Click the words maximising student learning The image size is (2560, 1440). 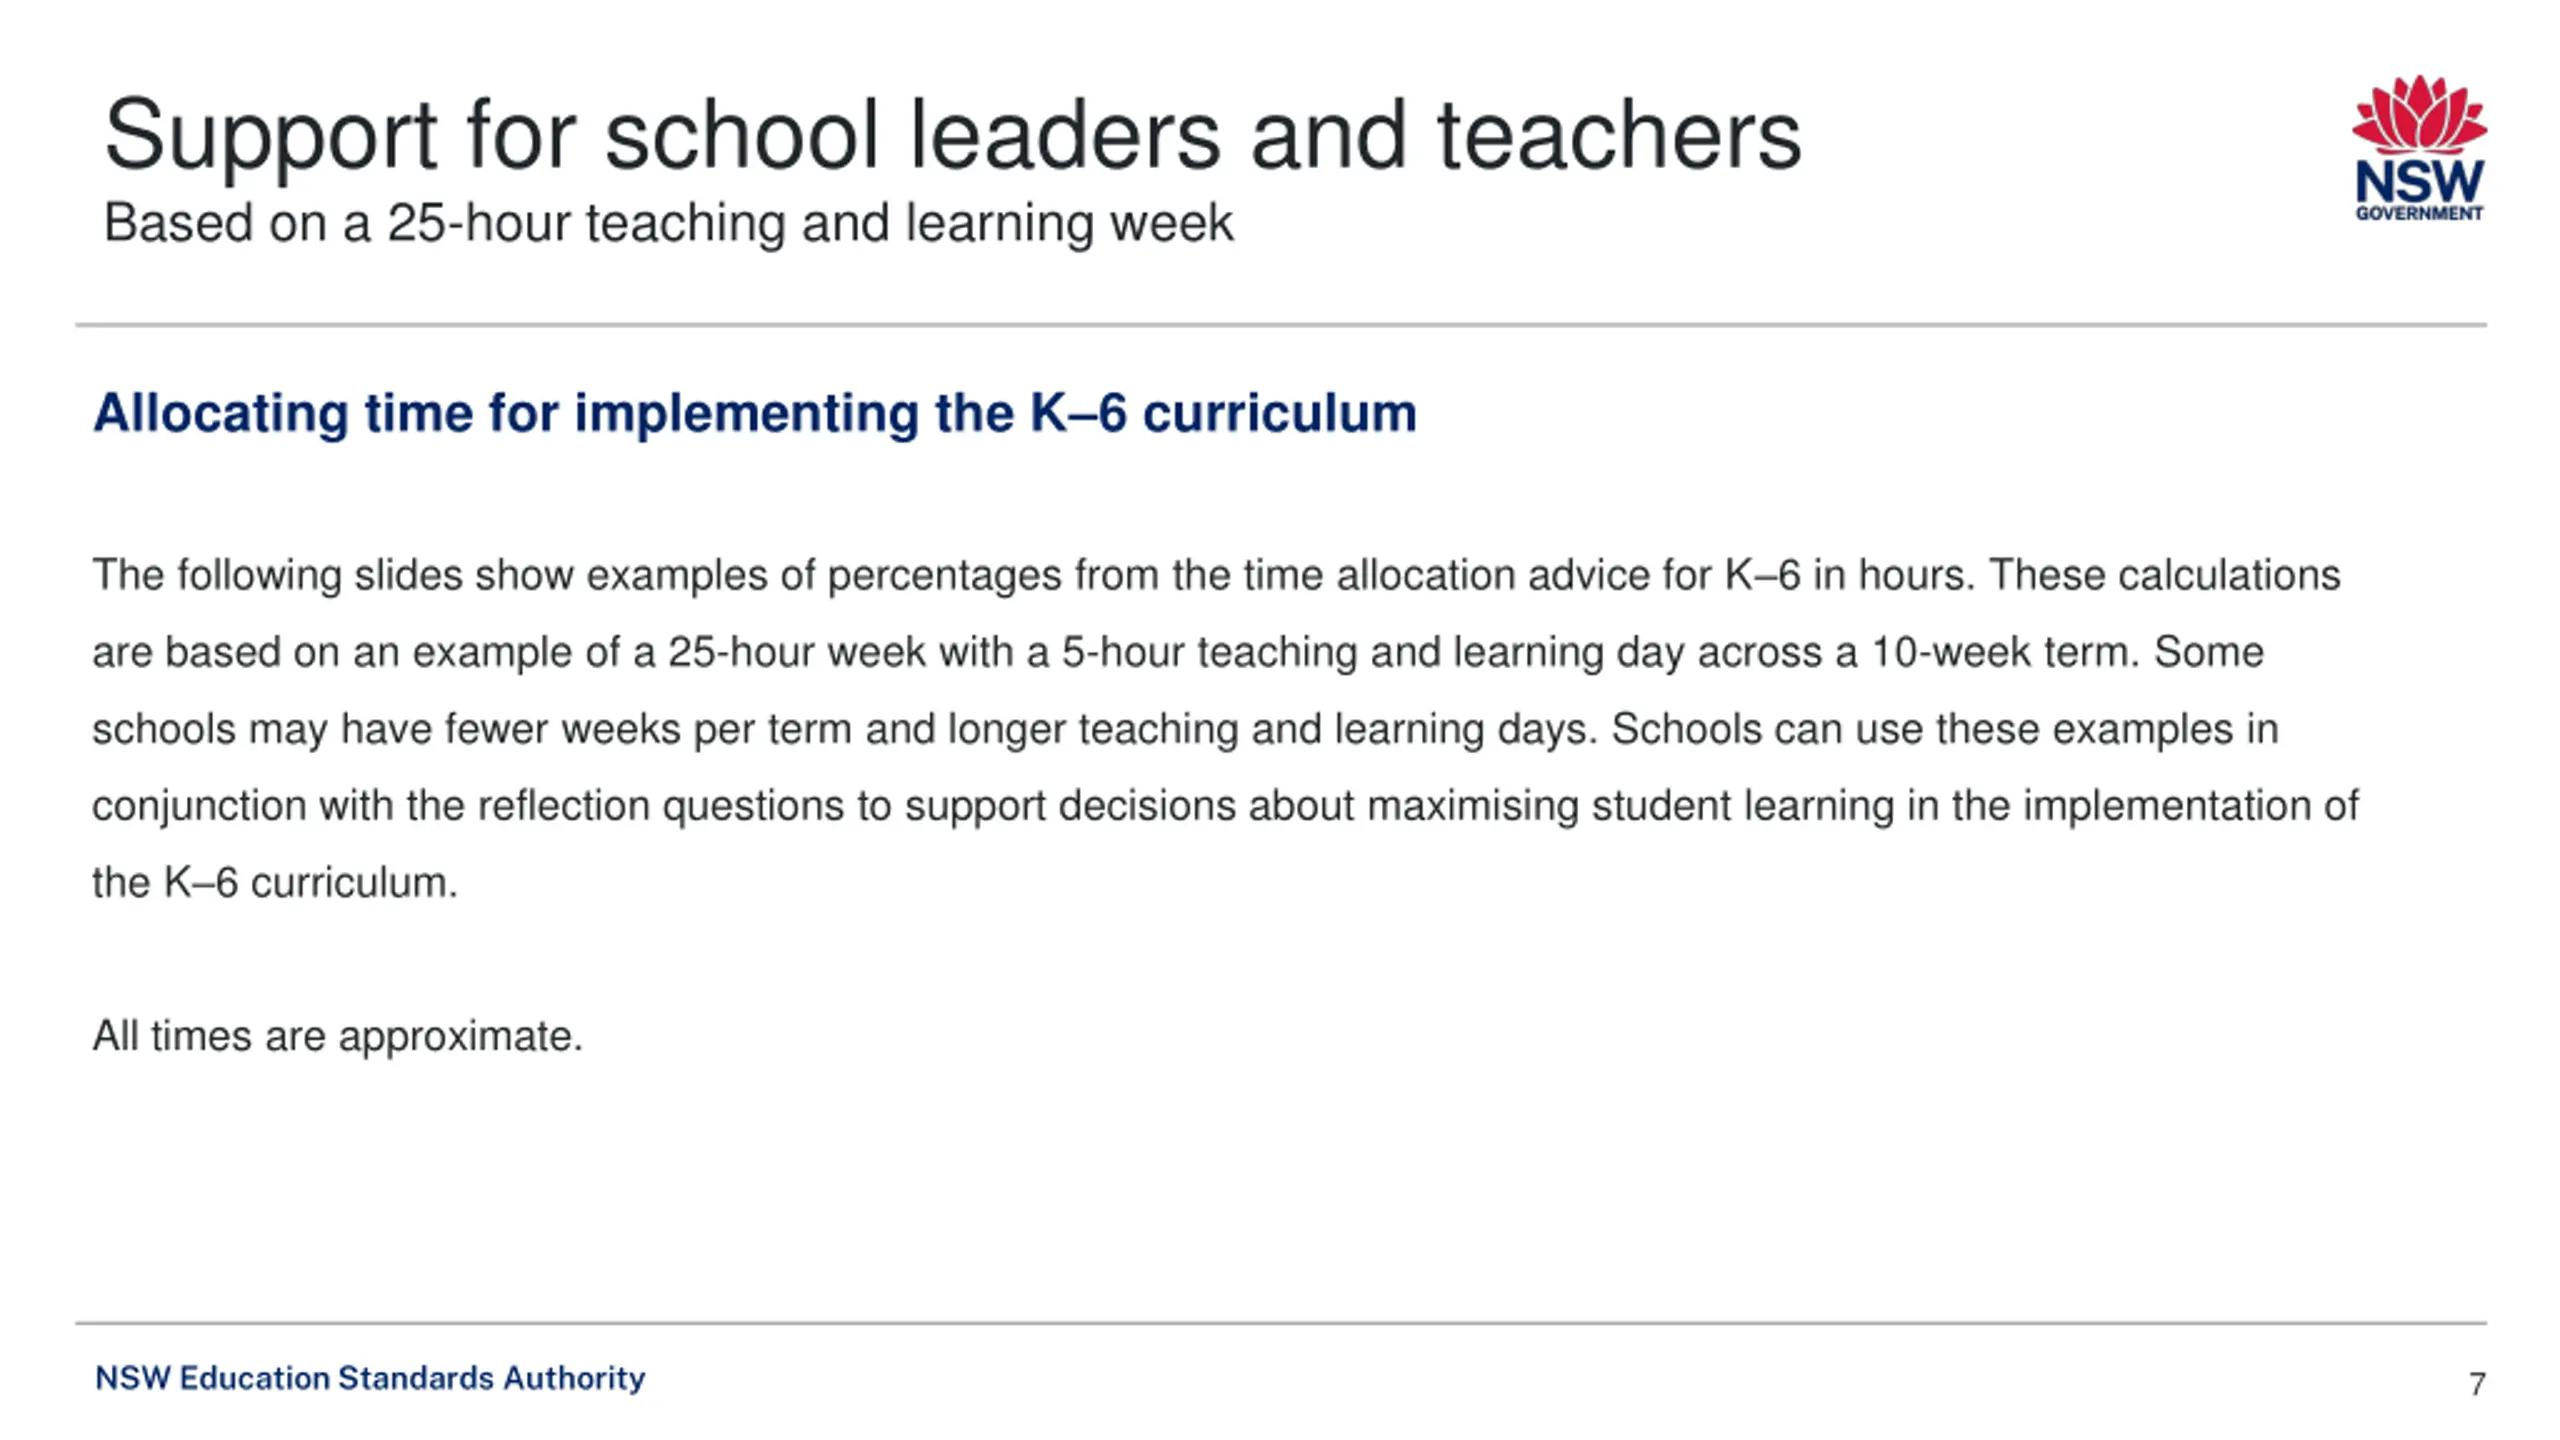pyautogui.click(x=1631, y=806)
